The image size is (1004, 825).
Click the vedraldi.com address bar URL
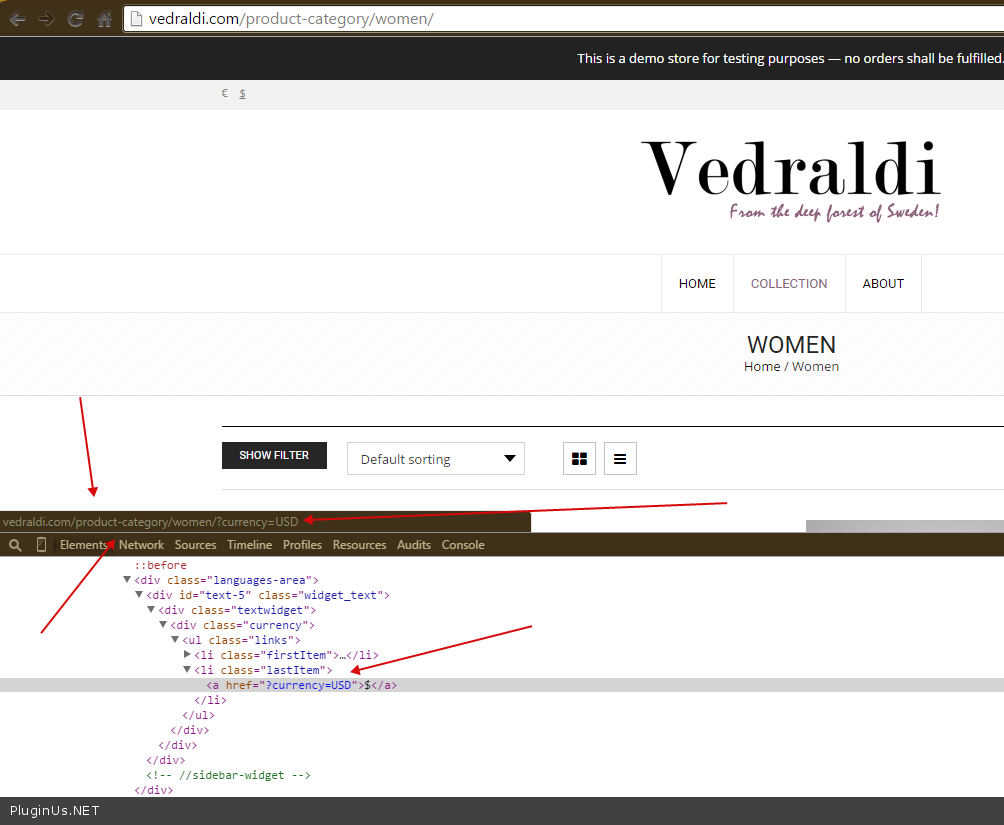coord(291,19)
